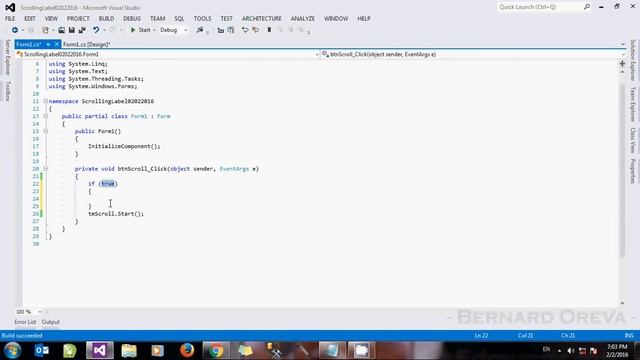The image size is (640, 360).
Task: Click the vertical editor scrollbar thumb
Action: tap(622, 171)
